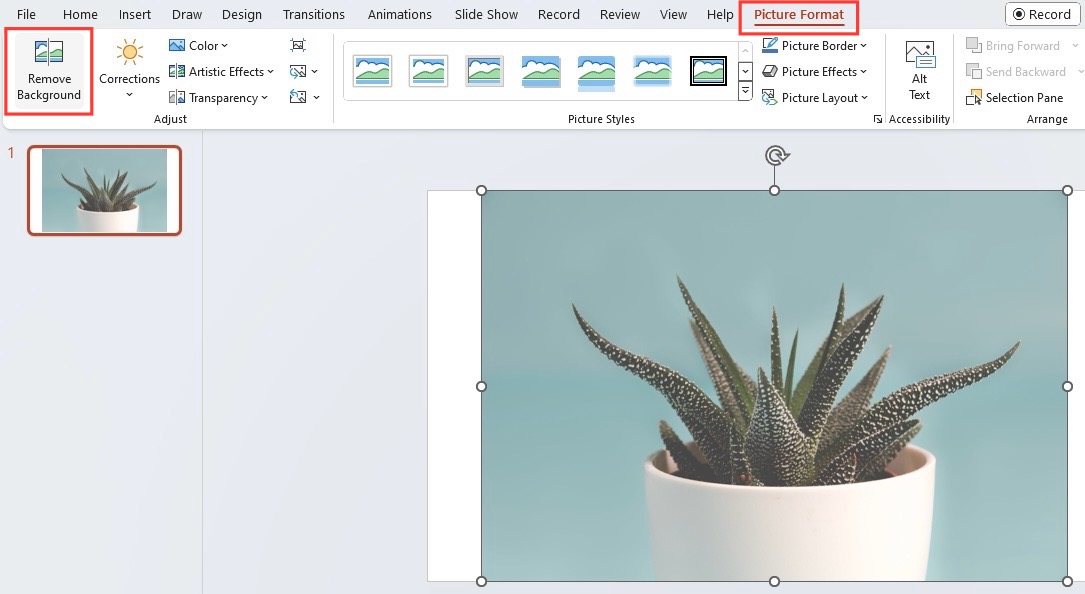The height and width of the screenshot is (594, 1085).
Task: Click the Reset Picture icon
Action: click(x=298, y=98)
